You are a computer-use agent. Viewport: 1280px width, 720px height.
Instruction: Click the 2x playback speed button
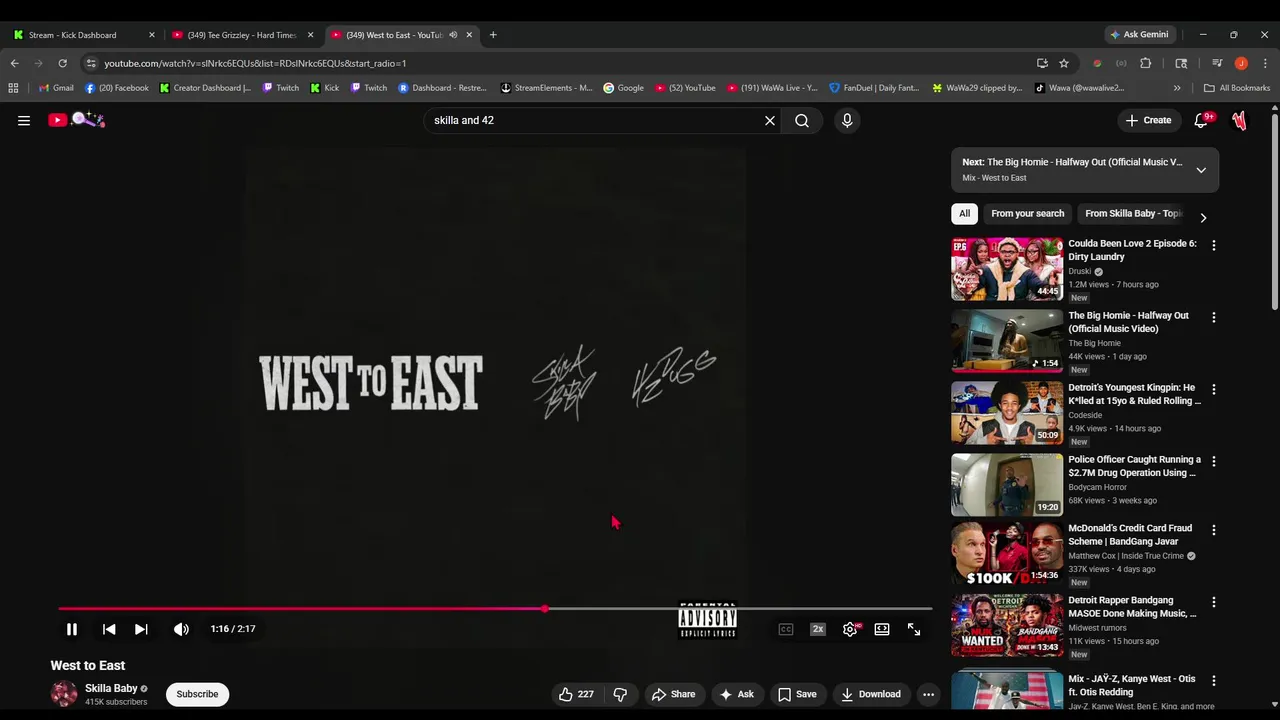point(818,629)
